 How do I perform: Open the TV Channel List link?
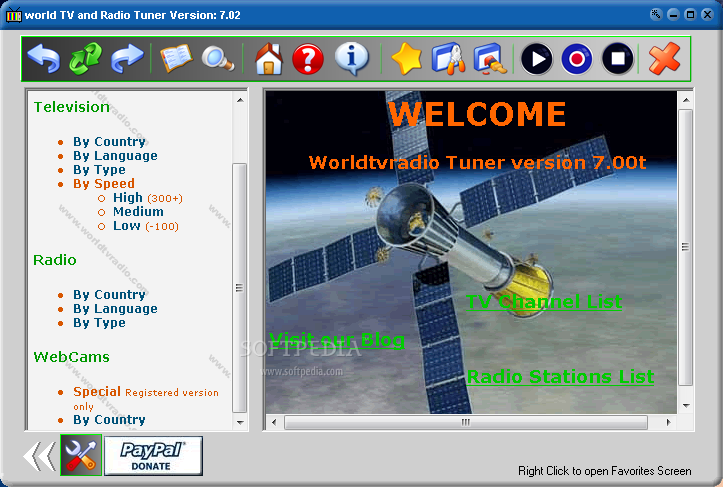(x=544, y=302)
